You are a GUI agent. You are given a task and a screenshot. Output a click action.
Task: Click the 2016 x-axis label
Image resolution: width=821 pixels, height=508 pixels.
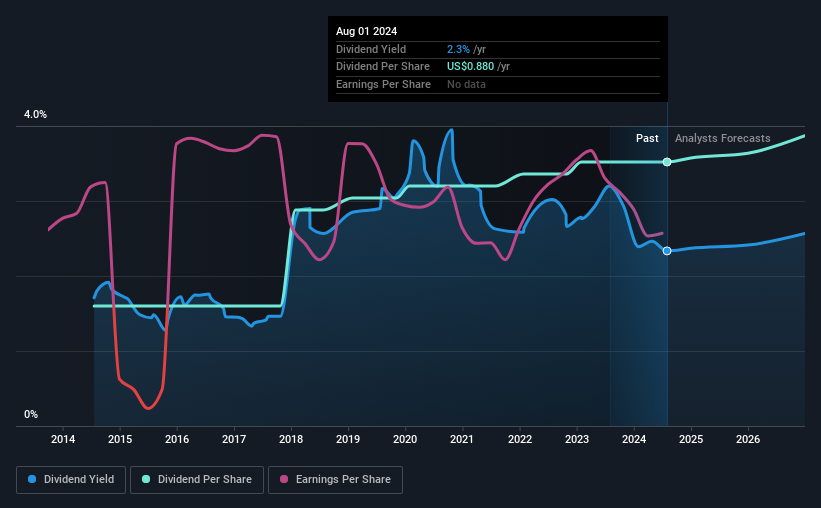pyautogui.click(x=177, y=439)
